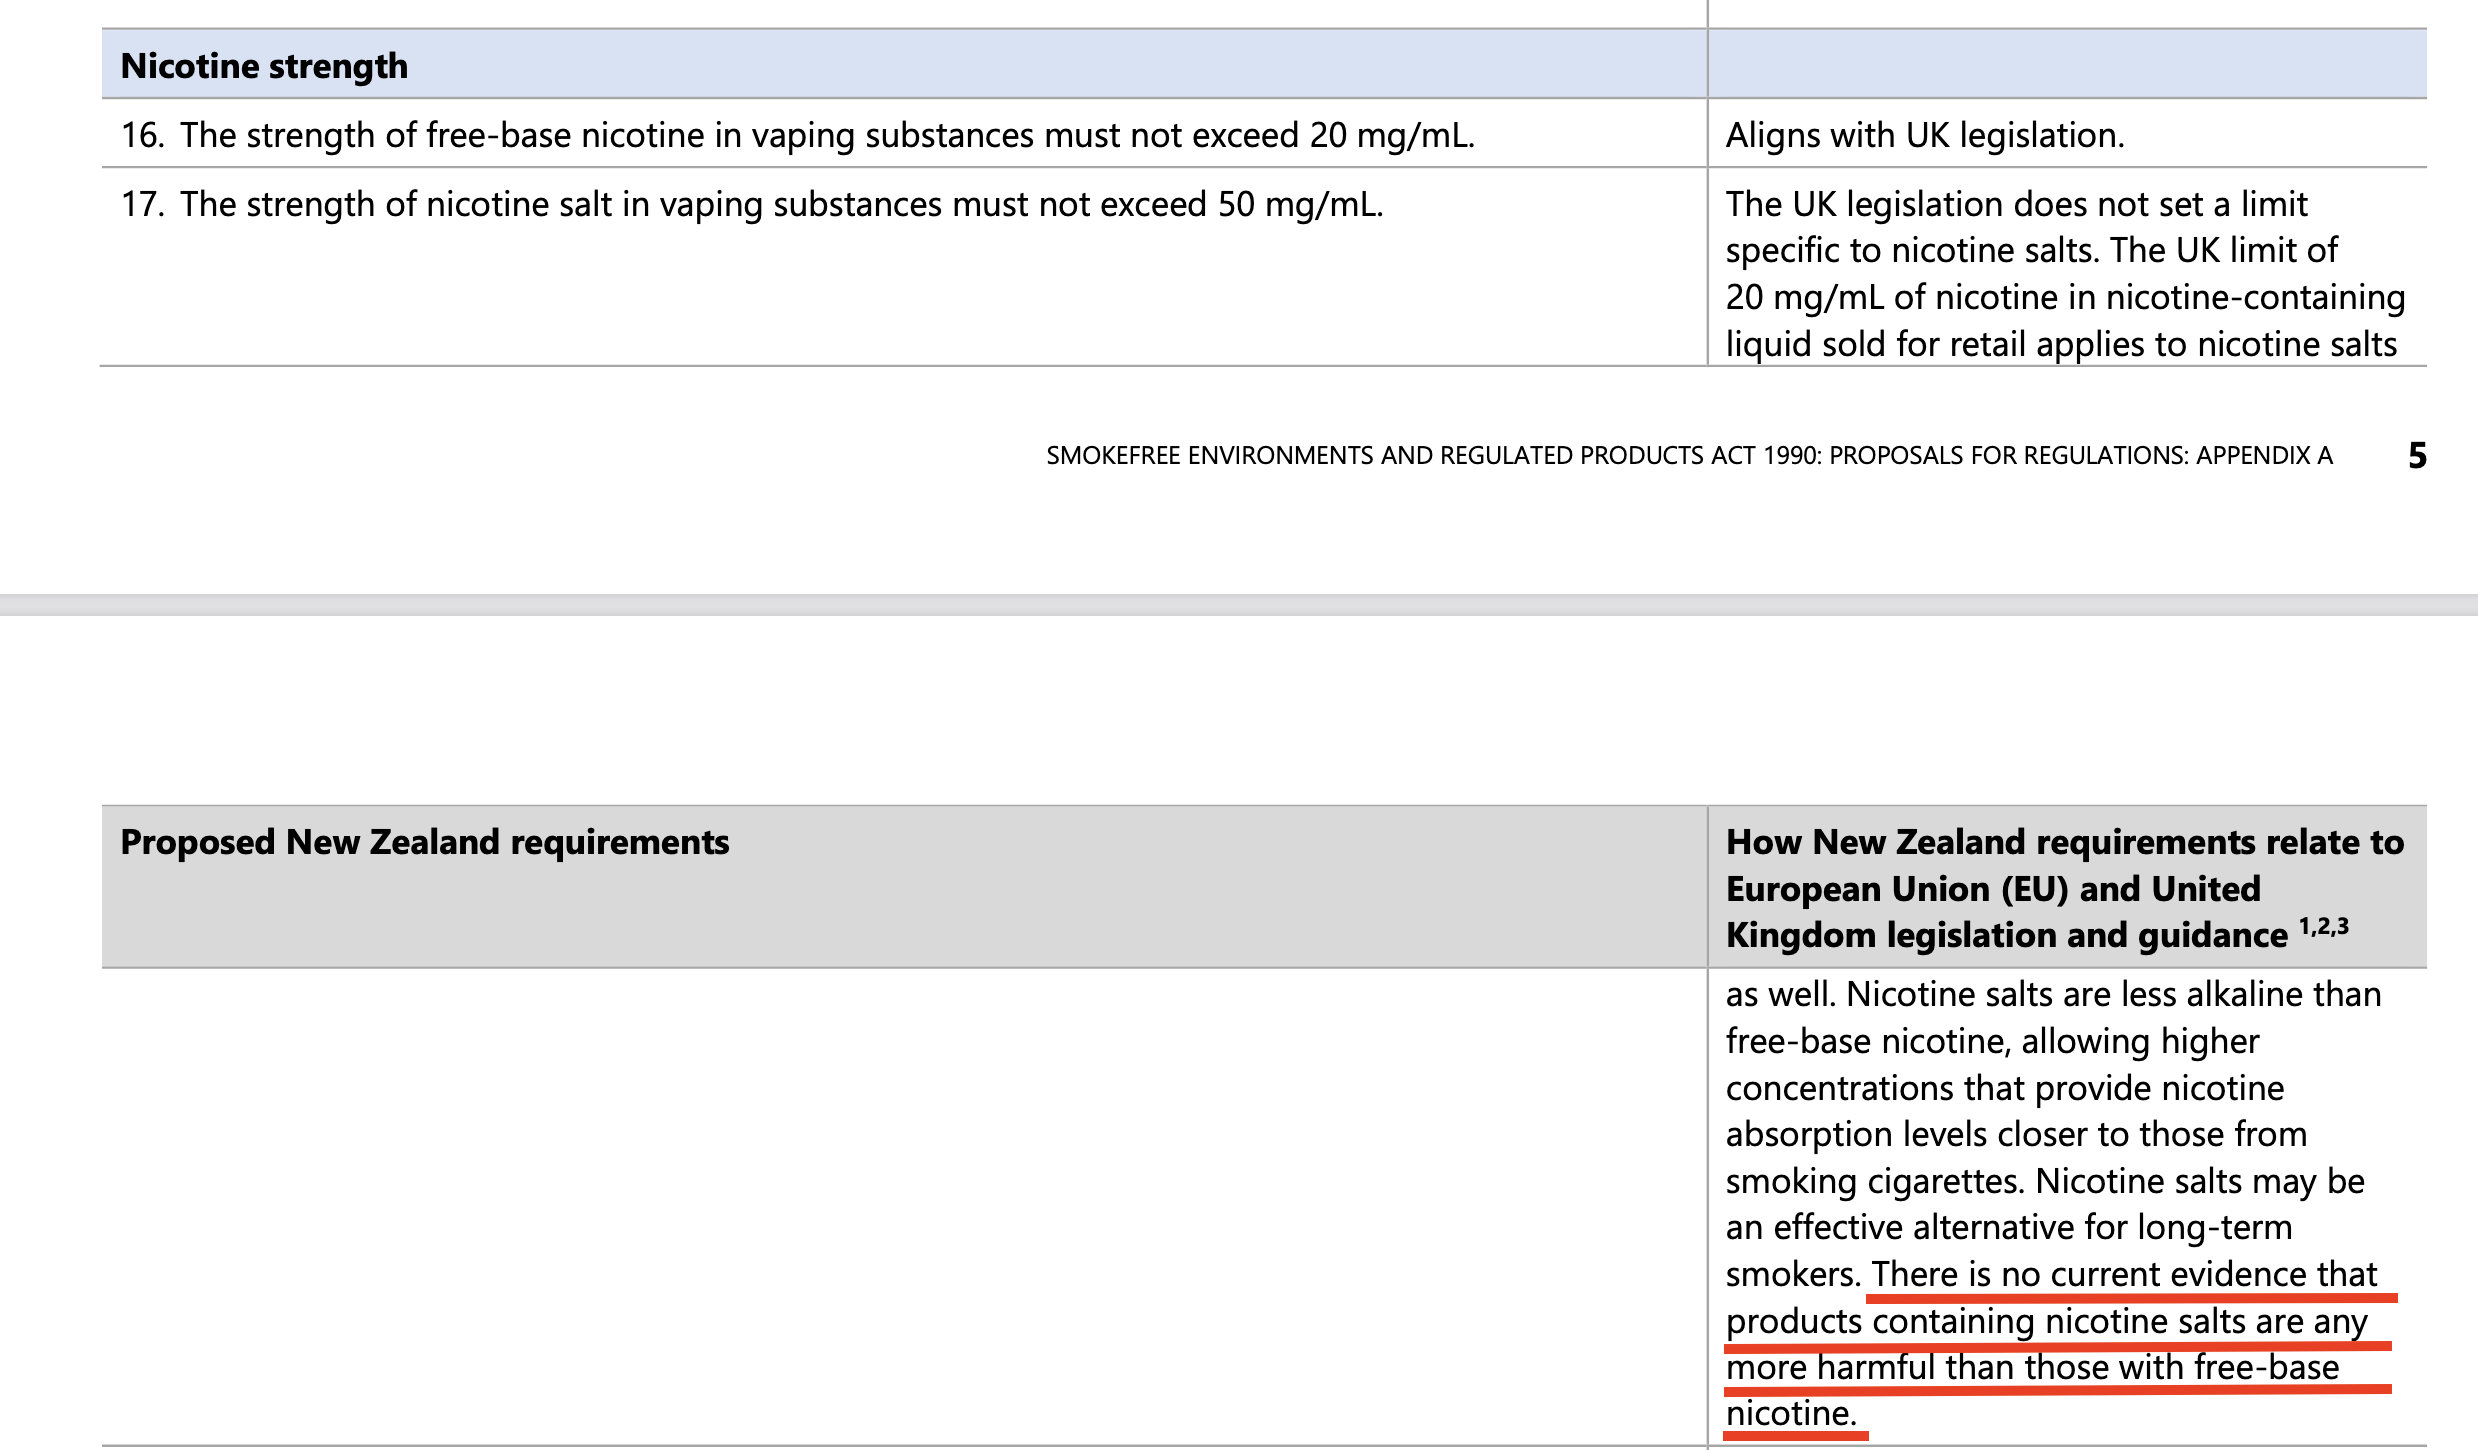Click 'How New Zealand requirements relate to' header
This screenshot has width=2478, height=1450.
coord(2064,842)
